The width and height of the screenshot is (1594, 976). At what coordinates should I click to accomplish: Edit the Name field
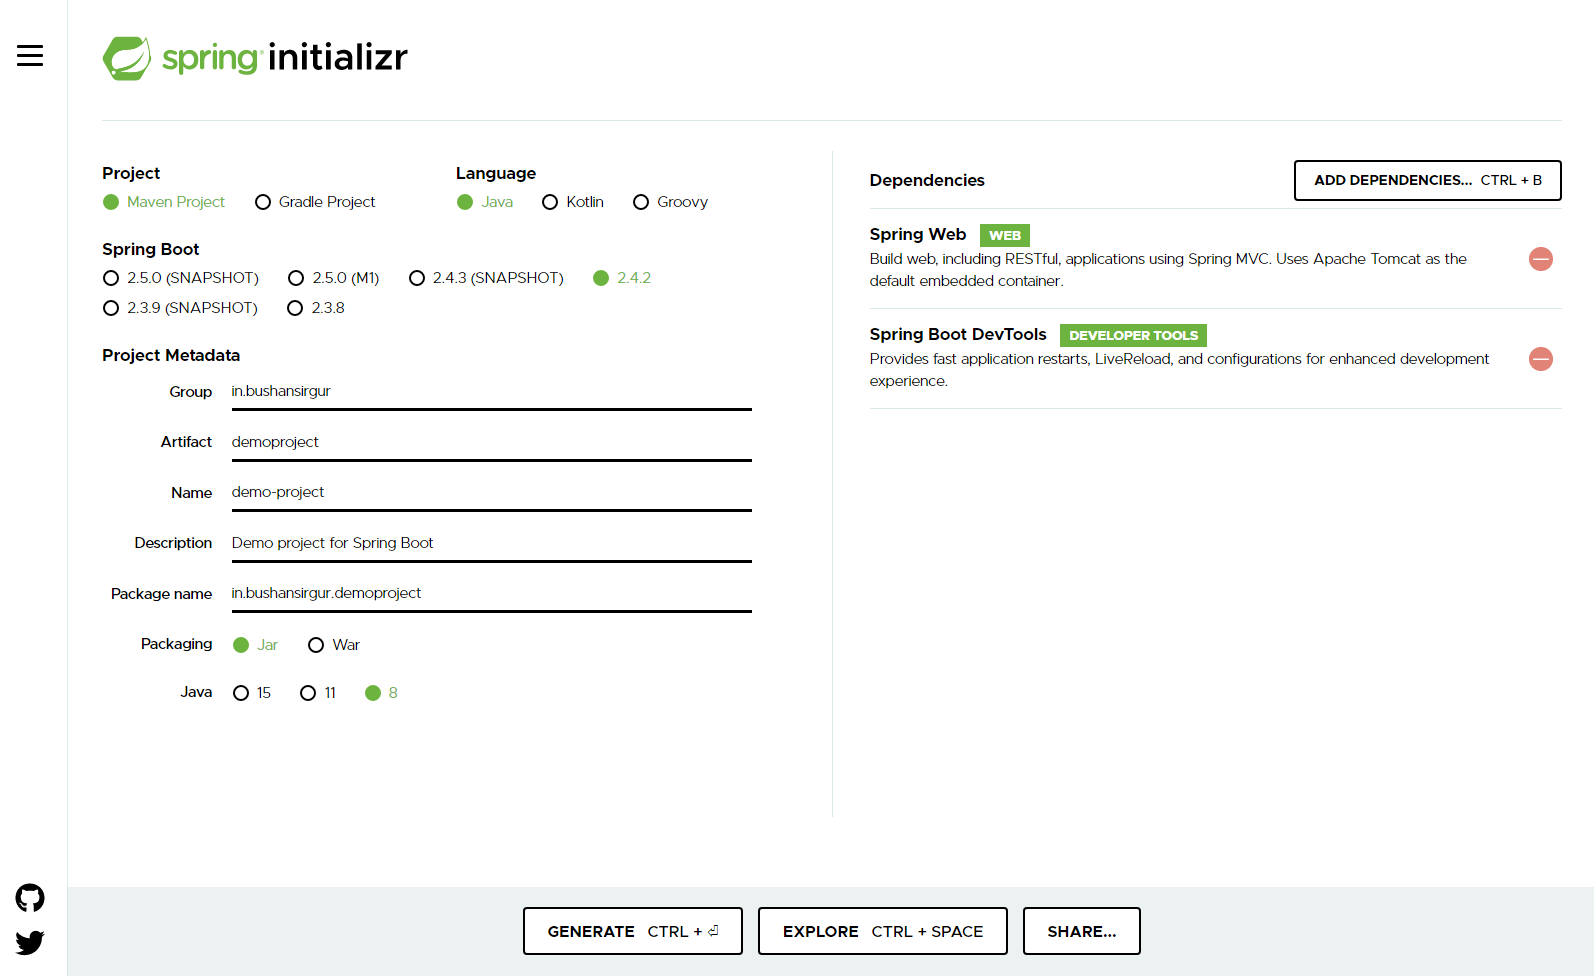tap(491, 493)
